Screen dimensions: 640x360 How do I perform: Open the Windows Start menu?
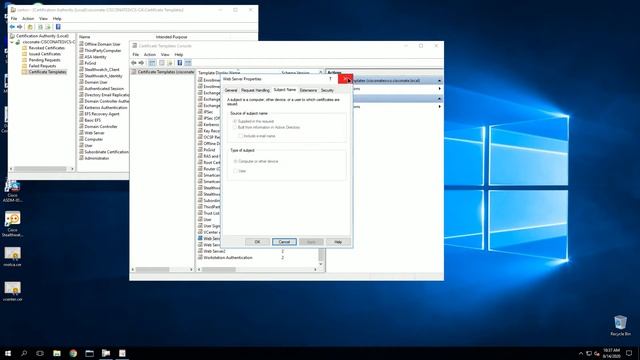point(8,353)
